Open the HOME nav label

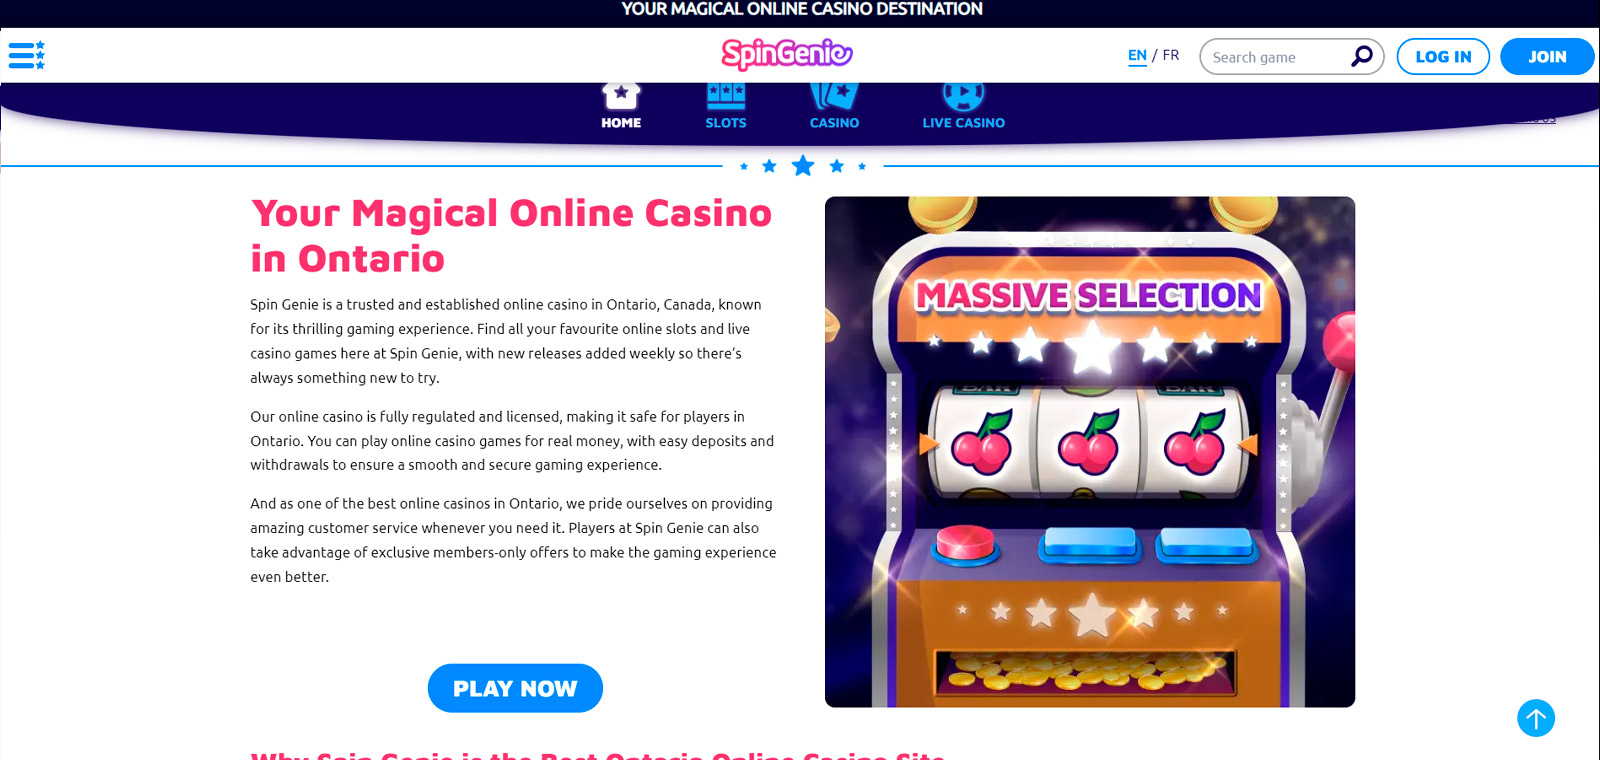pos(621,123)
